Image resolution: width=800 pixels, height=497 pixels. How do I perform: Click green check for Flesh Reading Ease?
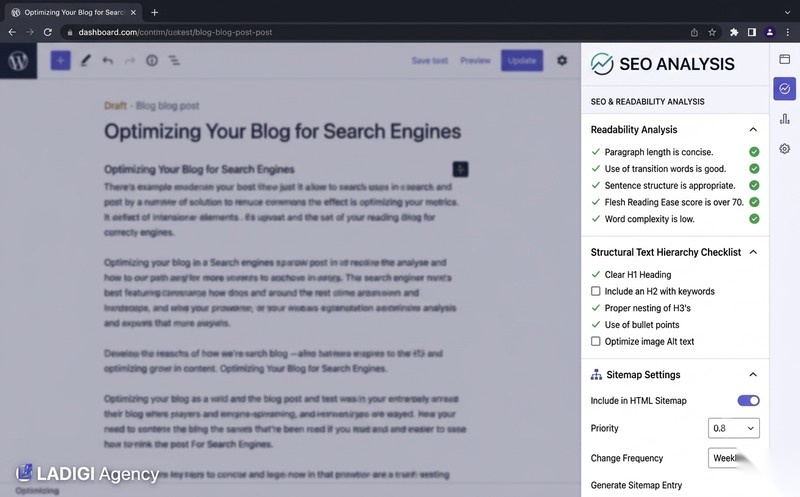754,202
